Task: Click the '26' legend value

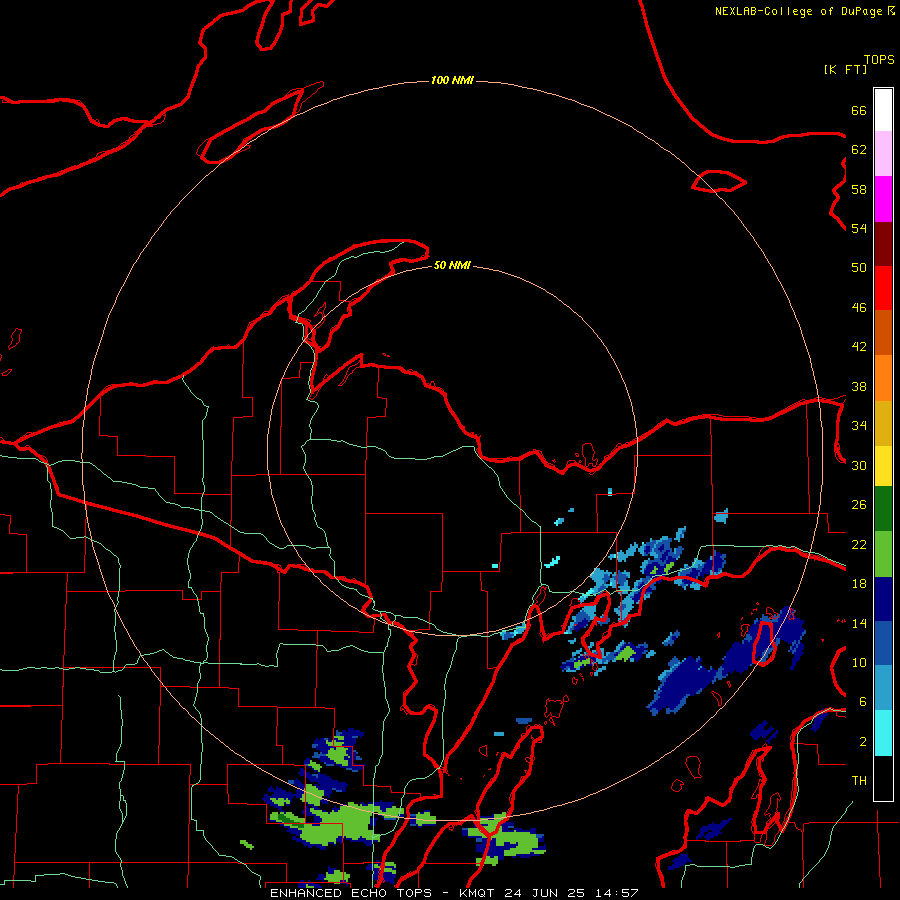Action: pyautogui.click(x=859, y=505)
